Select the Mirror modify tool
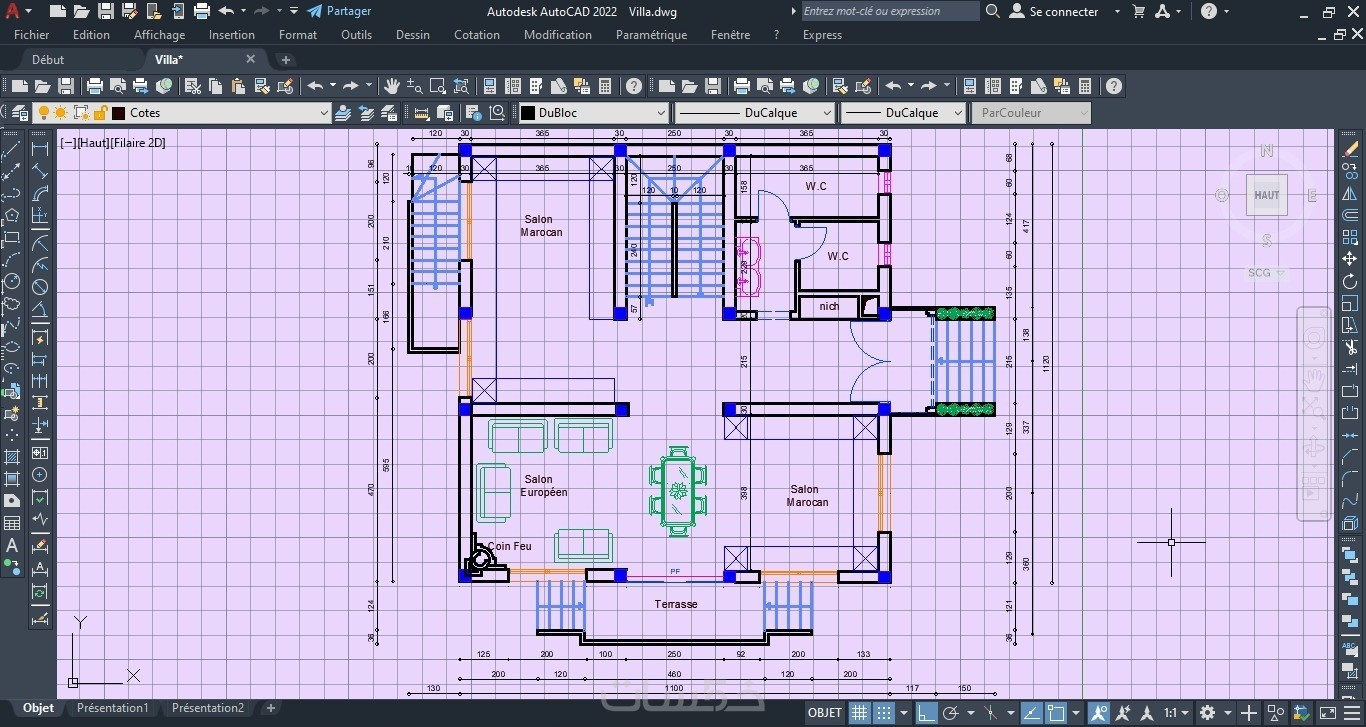 pyautogui.click(x=1350, y=193)
